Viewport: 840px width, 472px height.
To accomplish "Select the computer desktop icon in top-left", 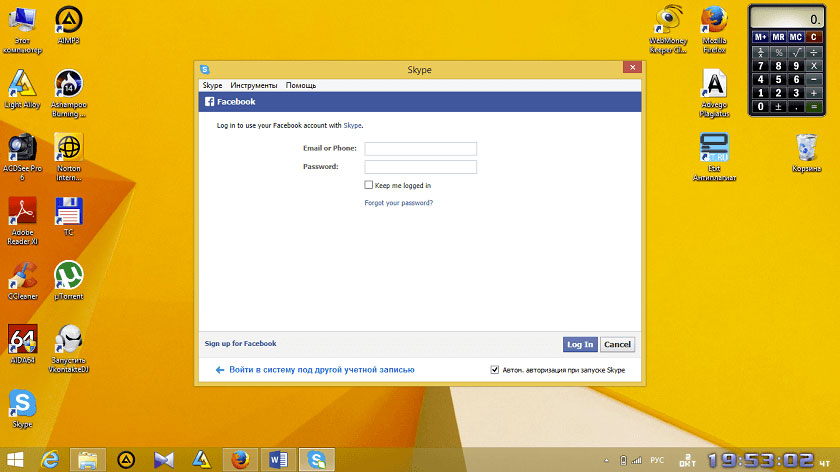I will tap(22, 29).
